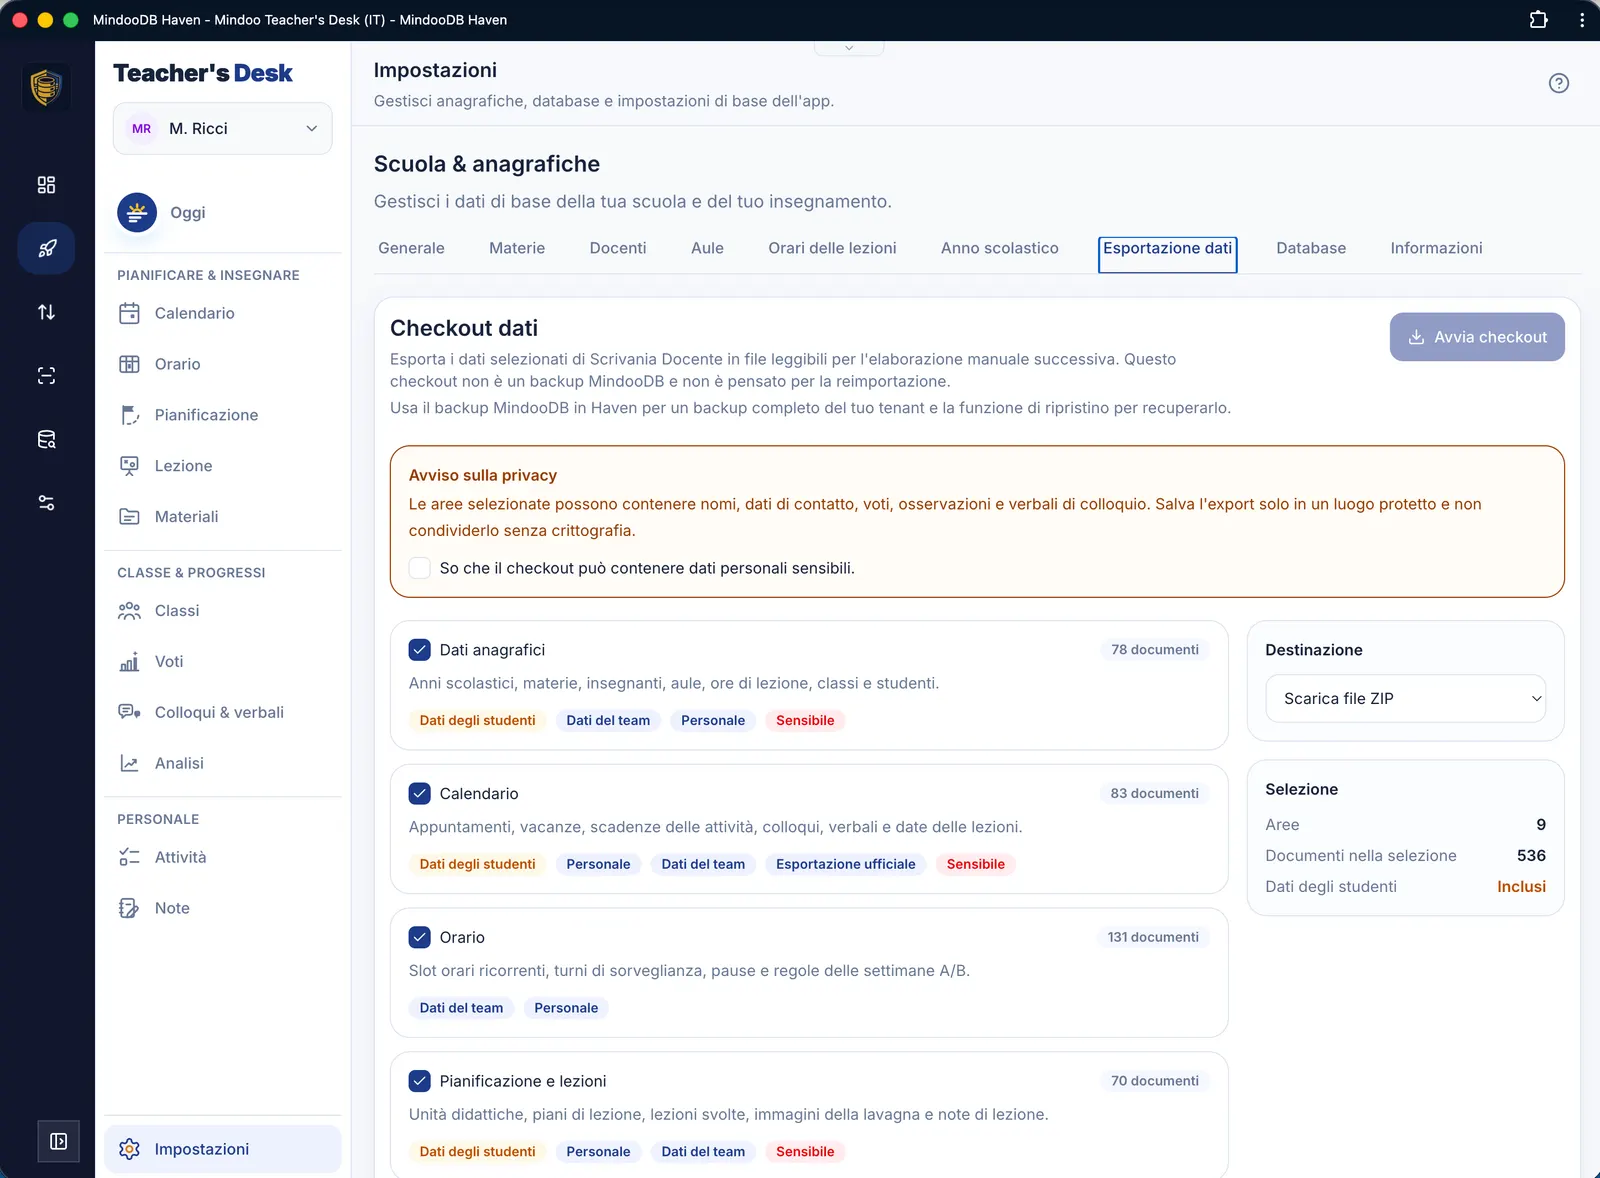Click the Haven shield logo icon

(x=46, y=87)
